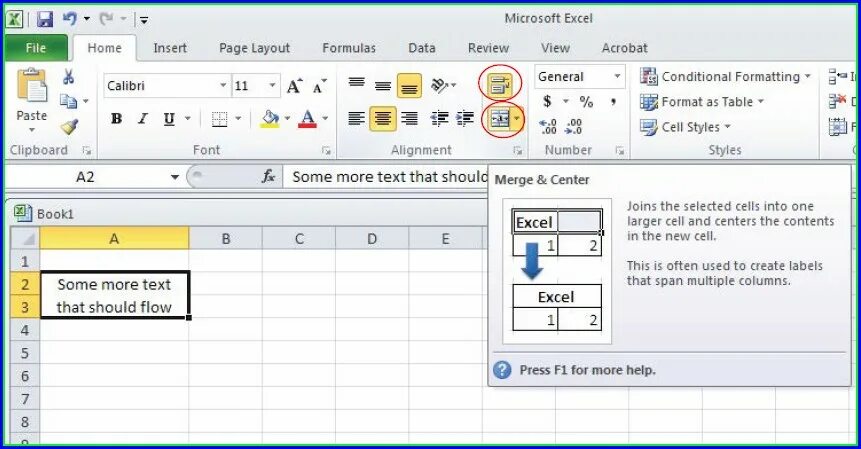
Task: Toggle Bold formatting
Action: (116, 119)
